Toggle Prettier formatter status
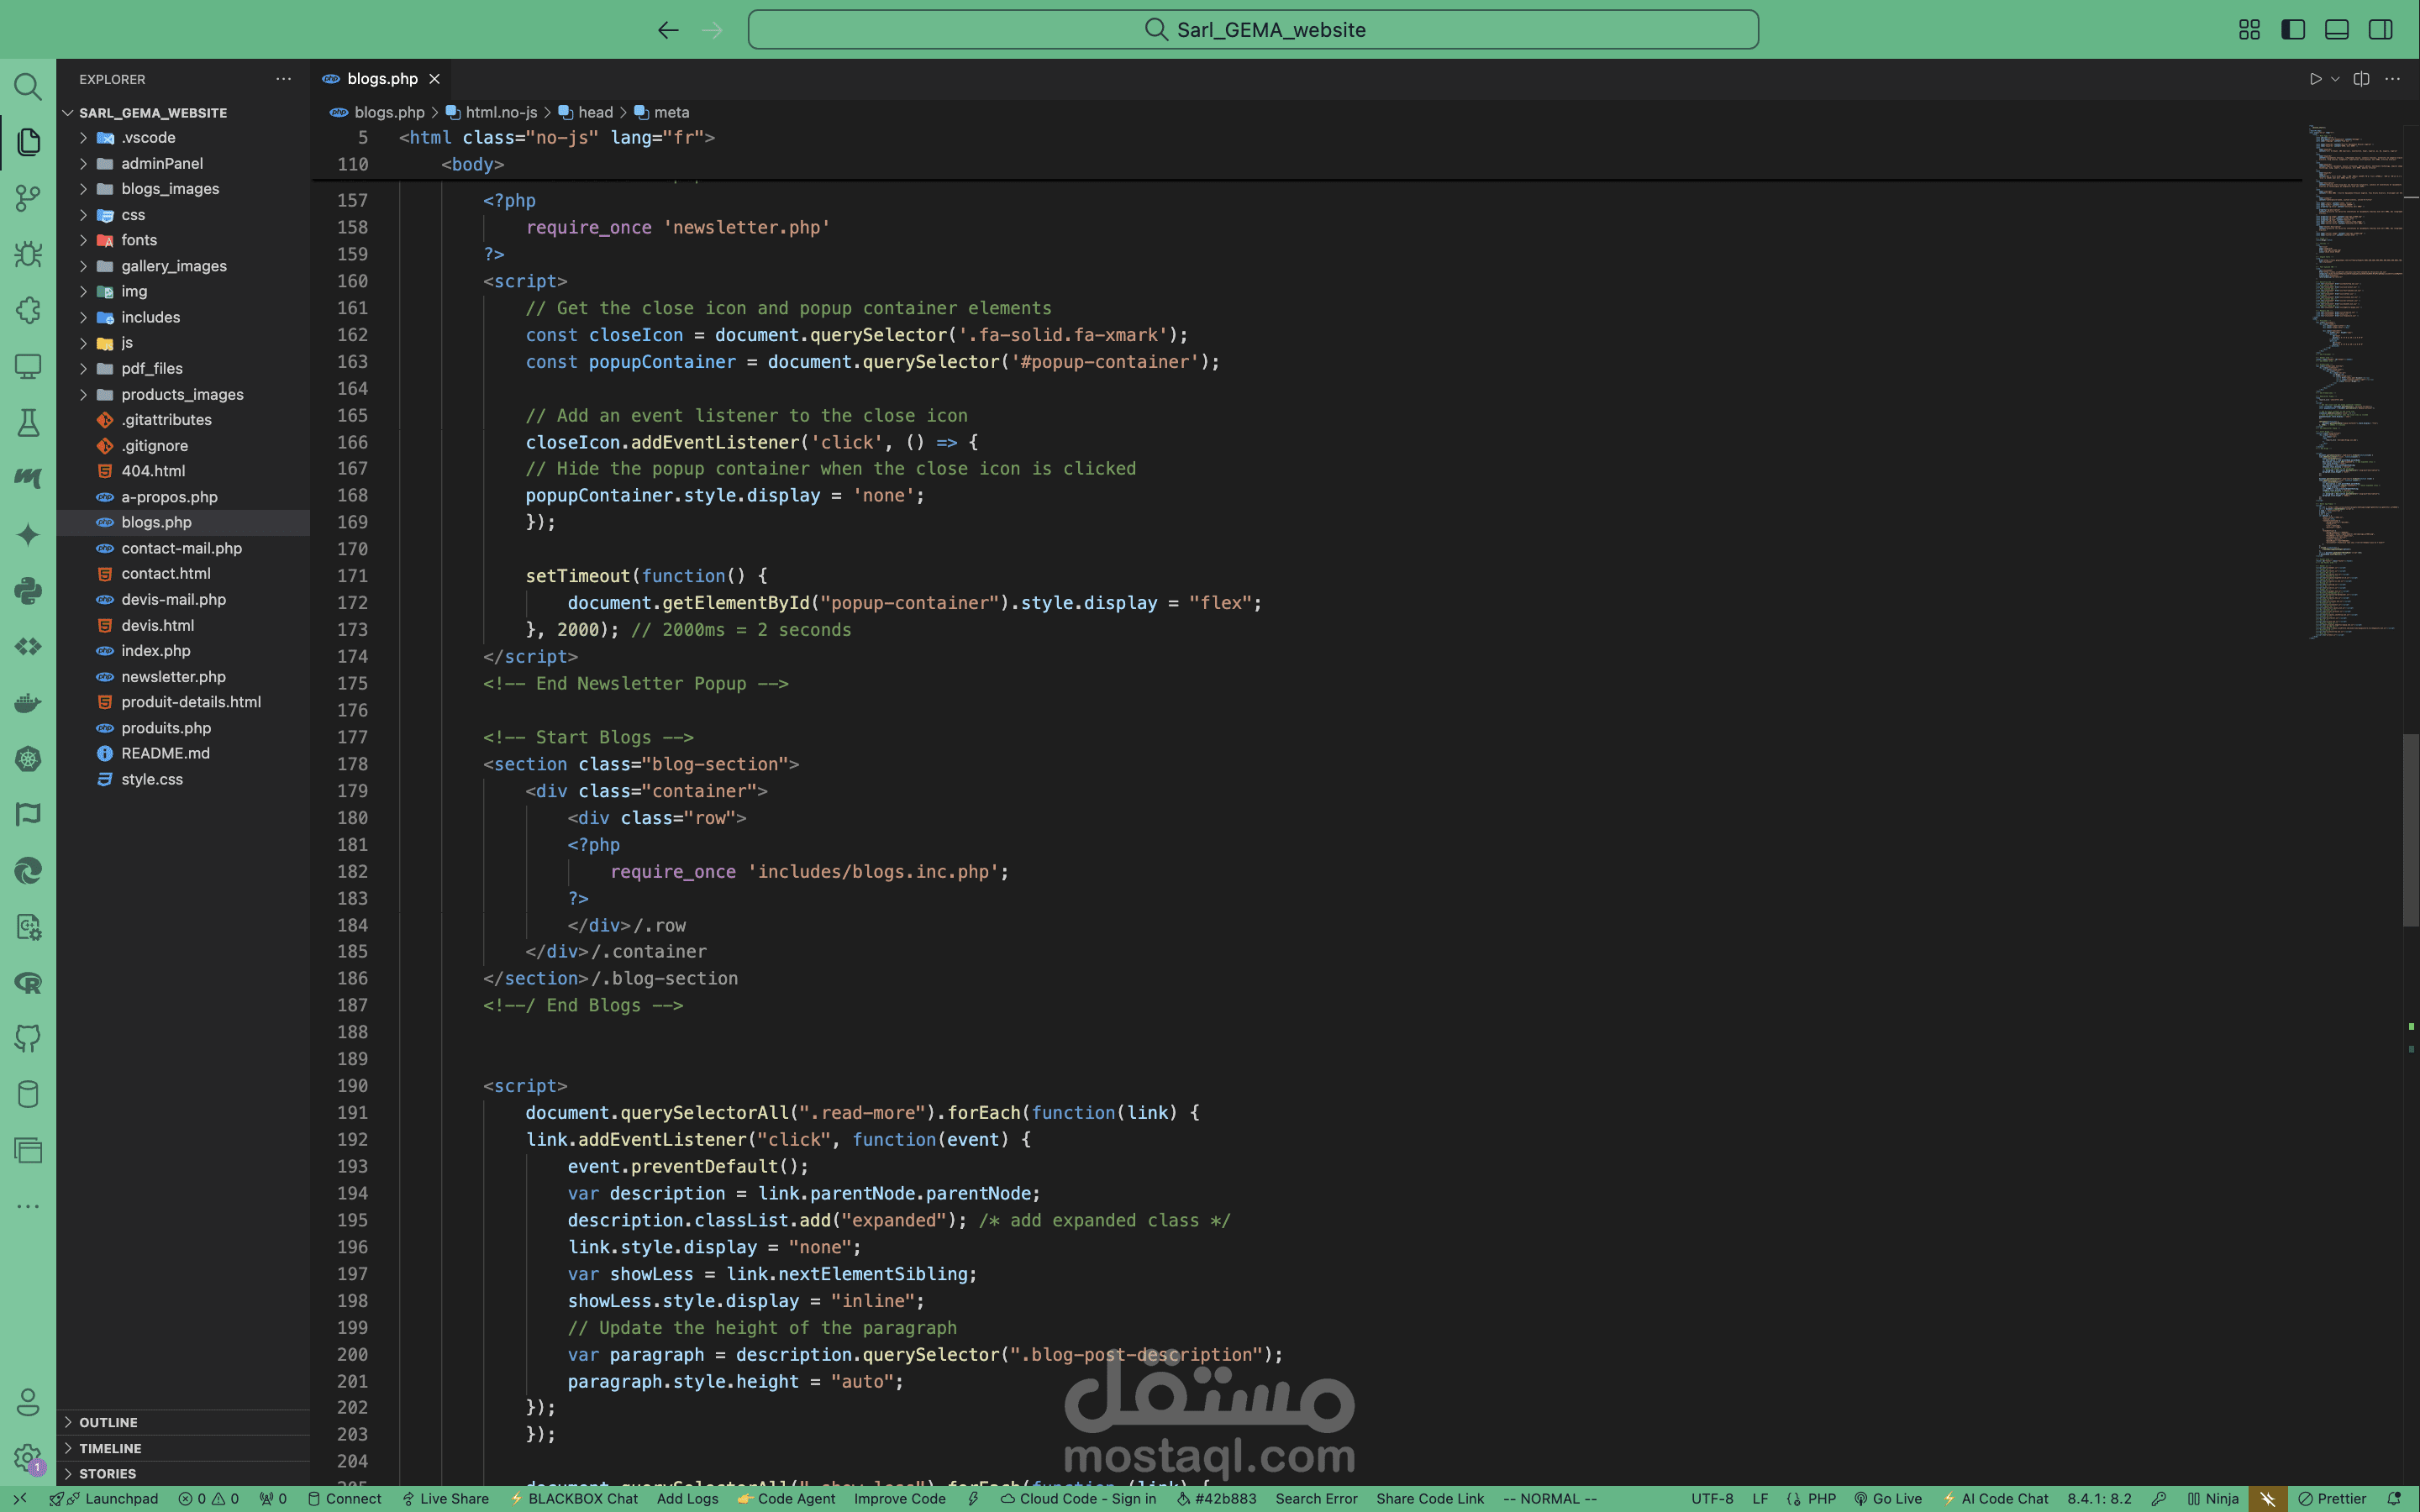This screenshot has width=2420, height=1512. [2332, 1498]
